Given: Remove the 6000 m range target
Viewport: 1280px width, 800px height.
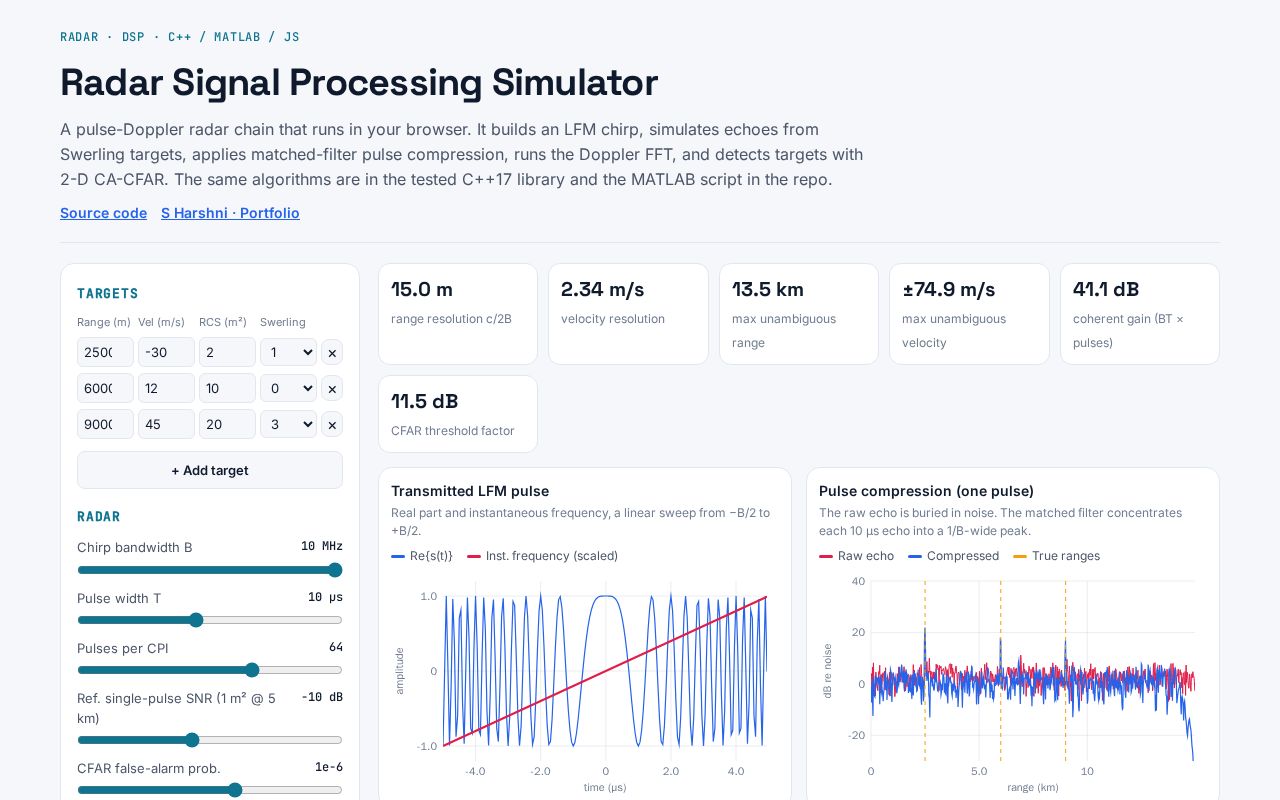Looking at the screenshot, I should 332,388.
